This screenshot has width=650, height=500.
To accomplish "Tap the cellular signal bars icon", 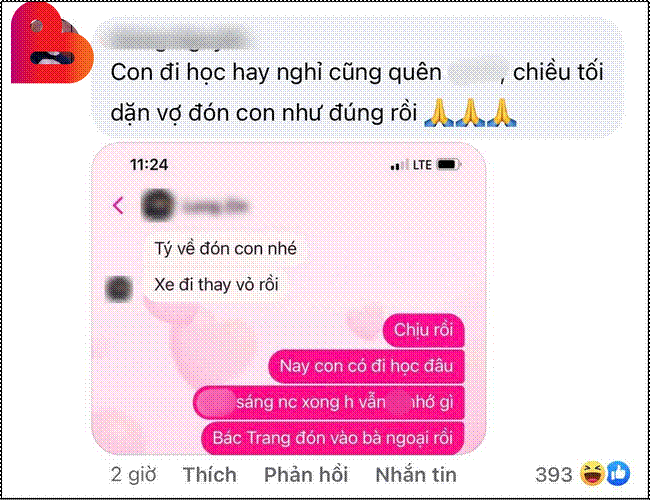I will click(400, 165).
